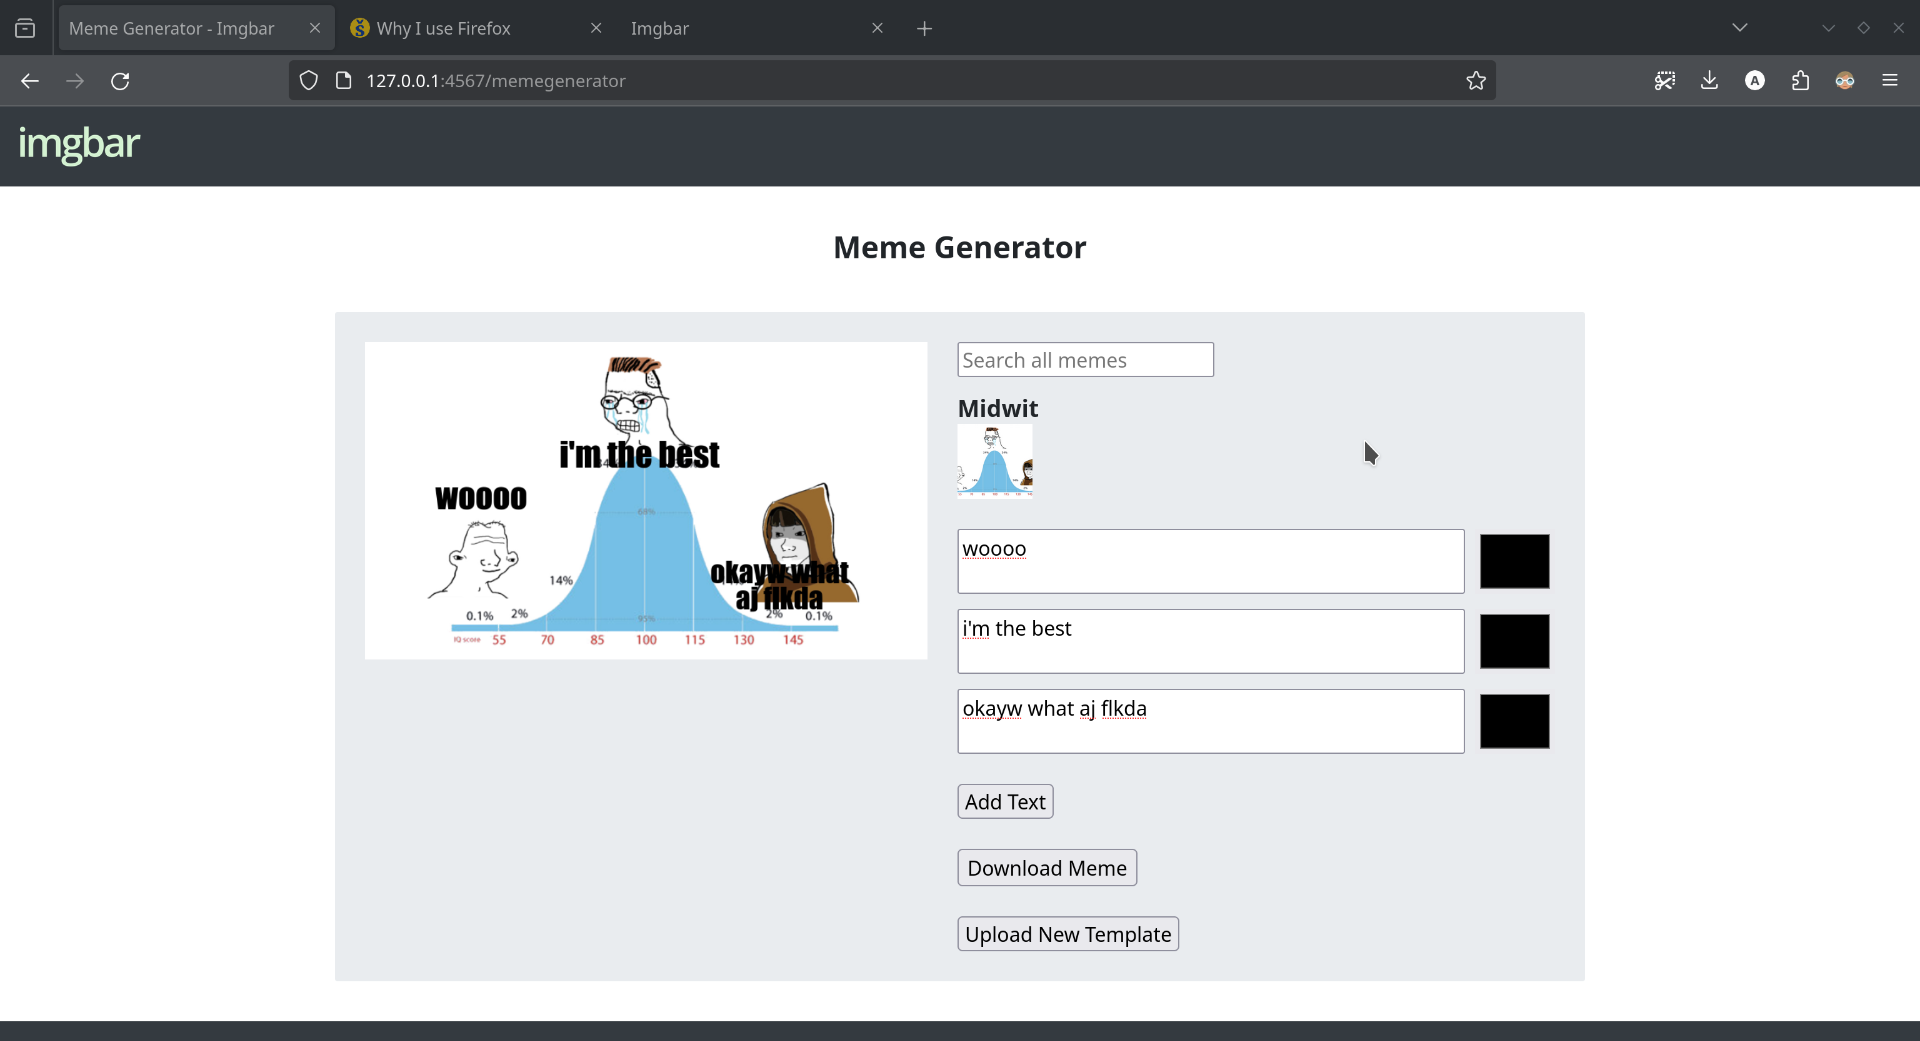
Task: Click the imgbar logo link
Action: [79, 144]
